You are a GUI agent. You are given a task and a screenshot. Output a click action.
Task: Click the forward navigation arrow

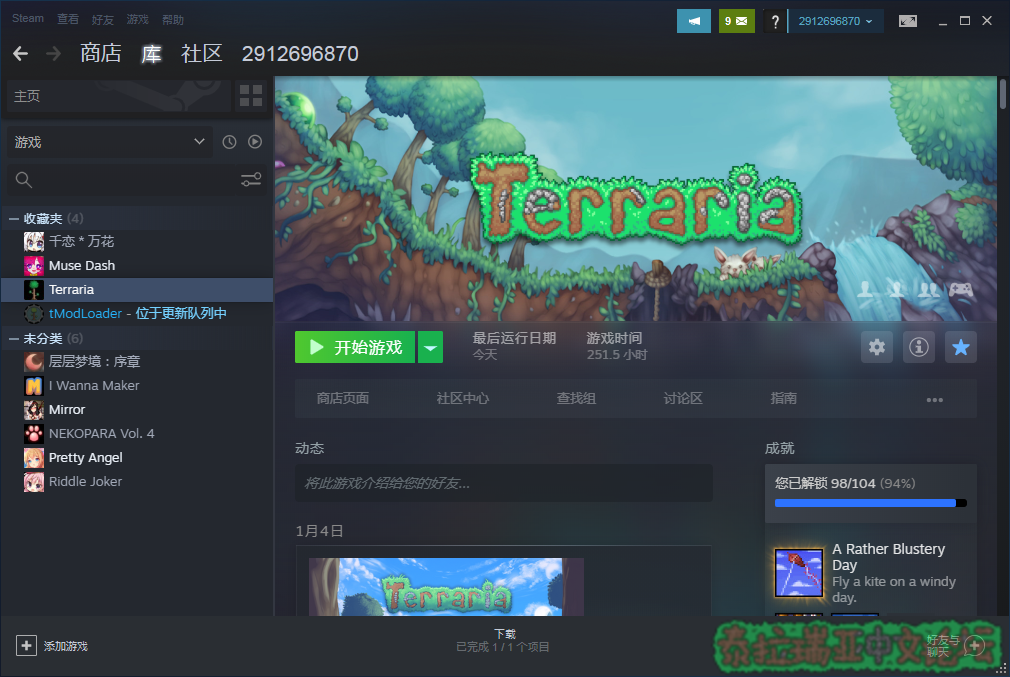(x=53, y=53)
